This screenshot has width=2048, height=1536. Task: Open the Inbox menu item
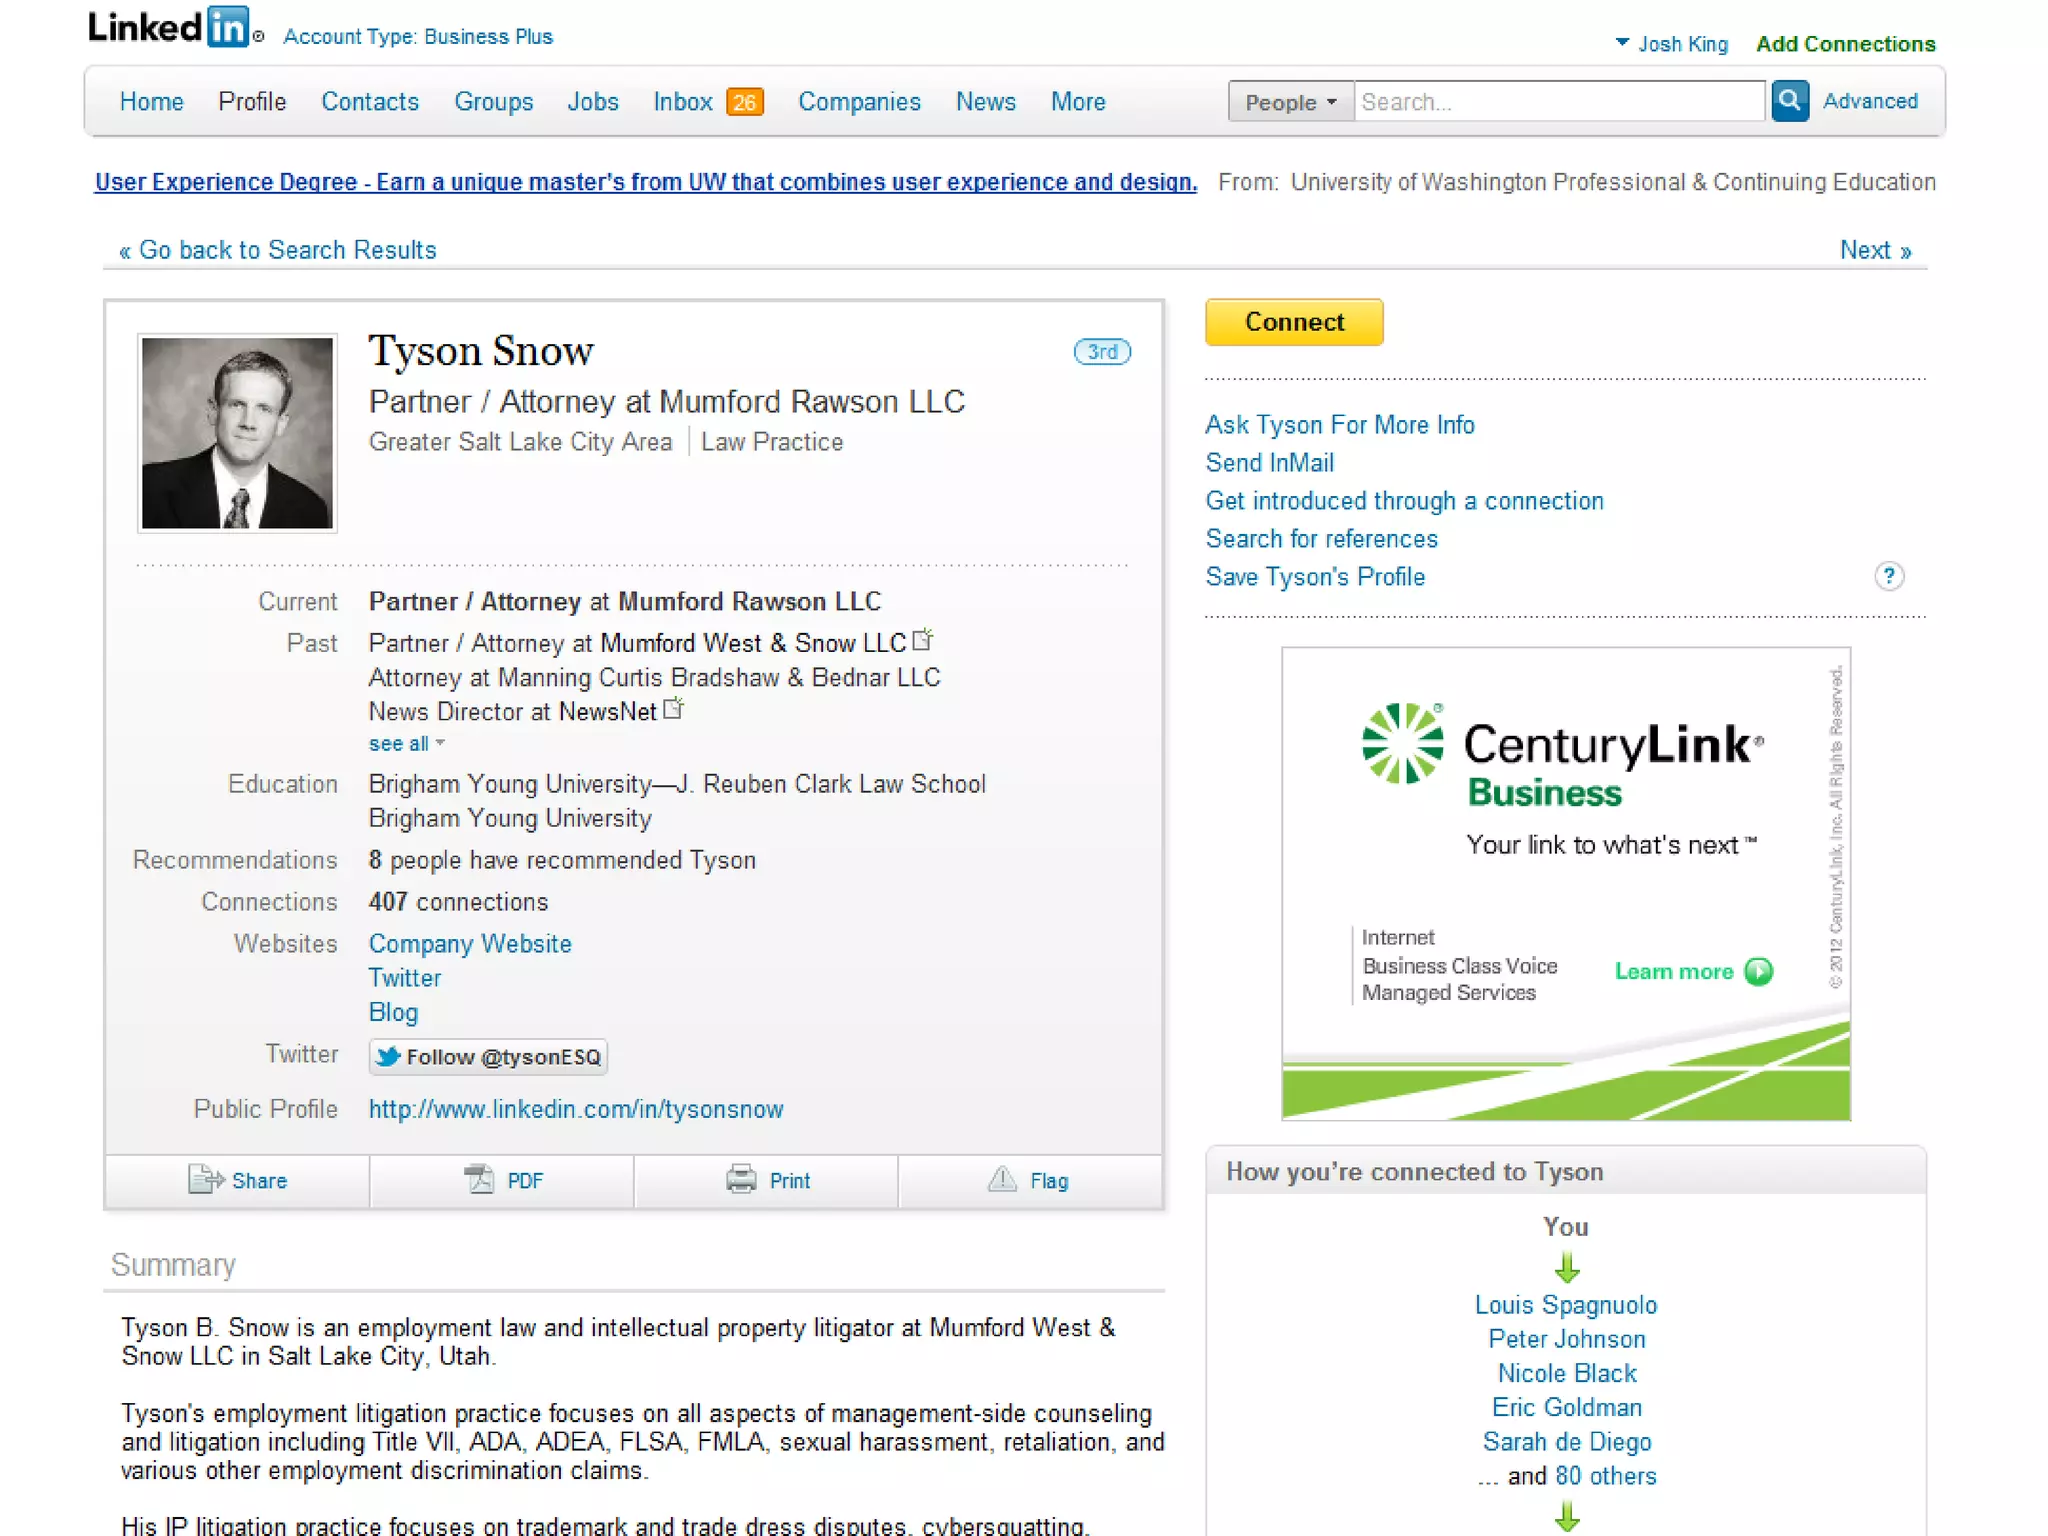pos(683,102)
